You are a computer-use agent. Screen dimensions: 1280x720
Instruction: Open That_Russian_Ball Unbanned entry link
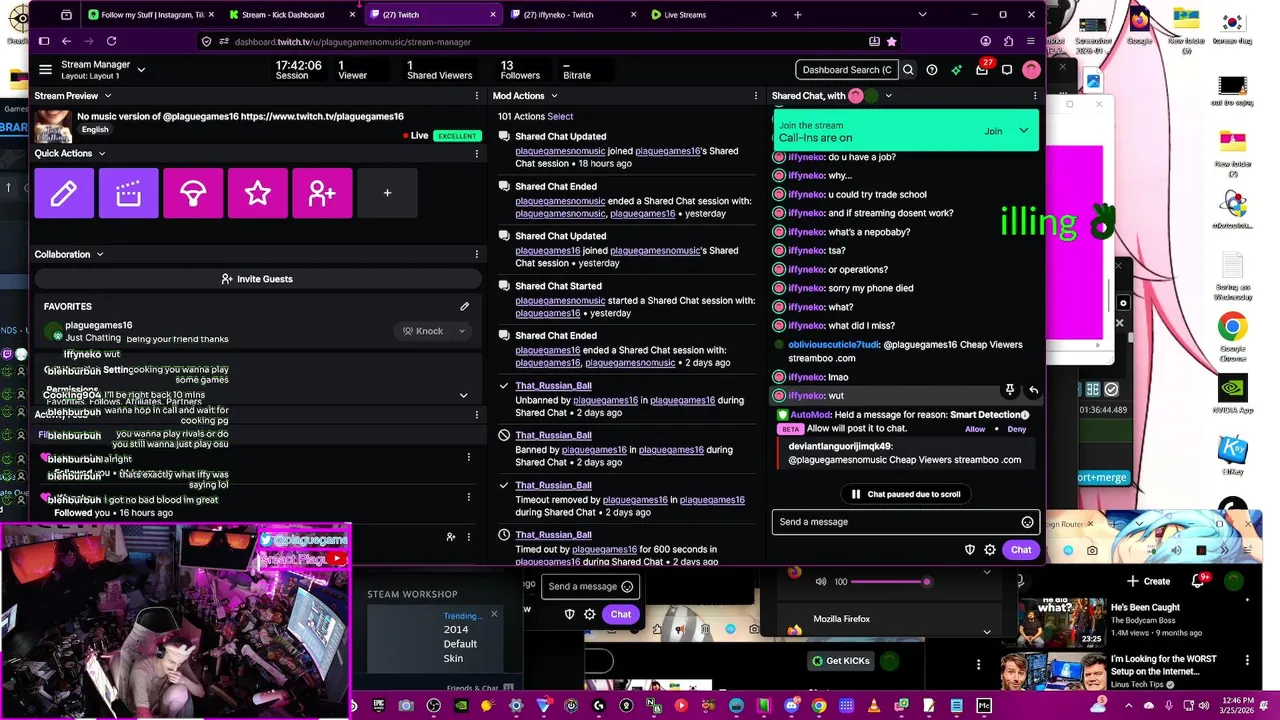click(553, 386)
